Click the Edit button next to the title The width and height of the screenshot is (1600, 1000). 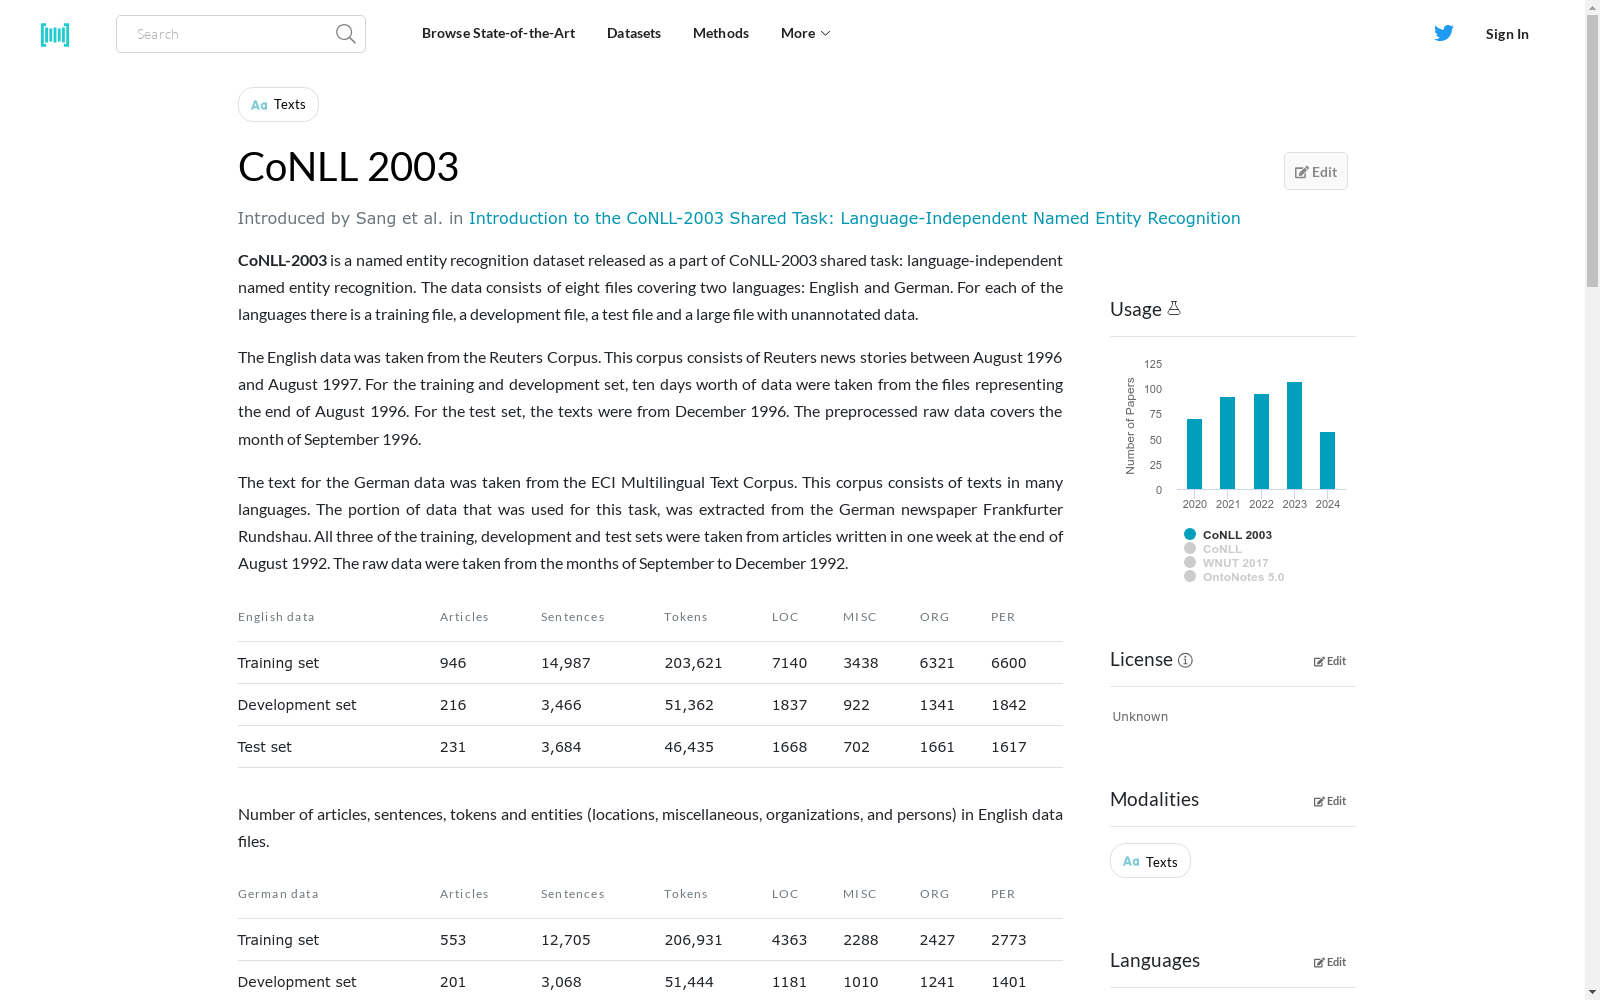1315,171
